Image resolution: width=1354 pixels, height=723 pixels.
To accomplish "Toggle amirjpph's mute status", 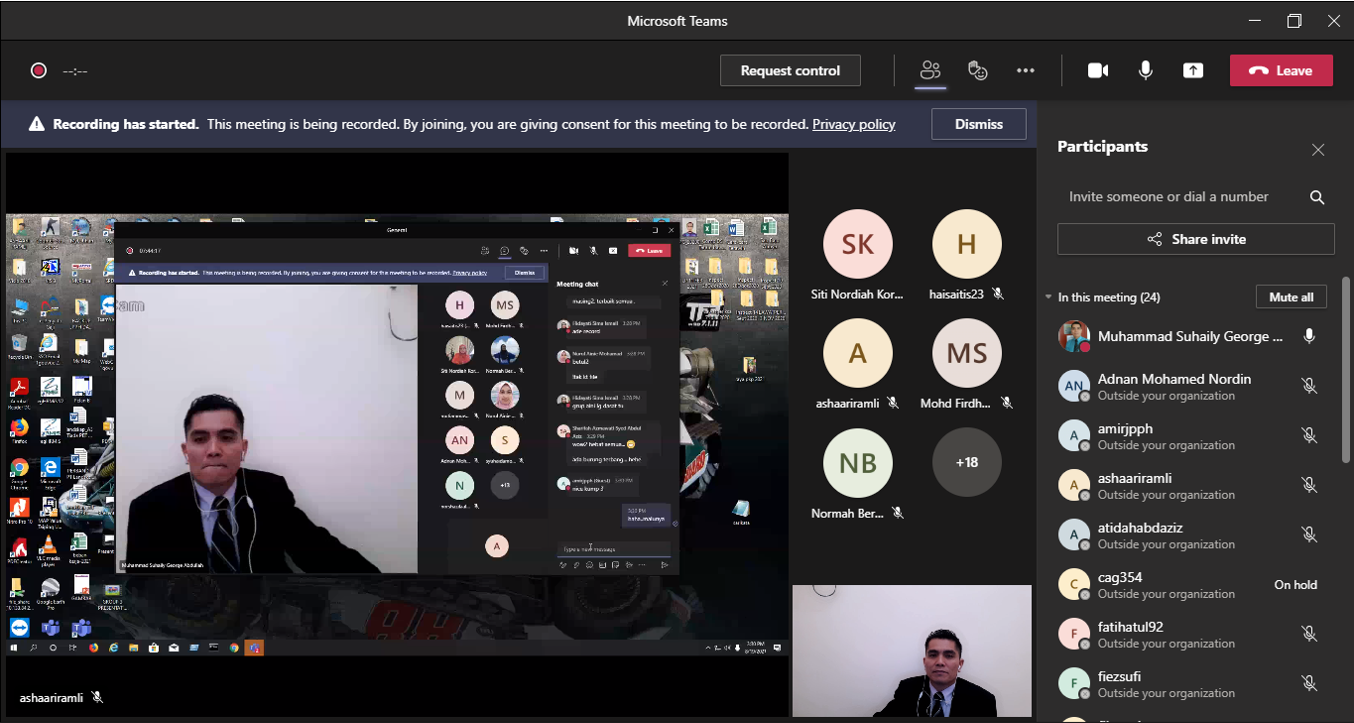I will pyautogui.click(x=1309, y=435).
